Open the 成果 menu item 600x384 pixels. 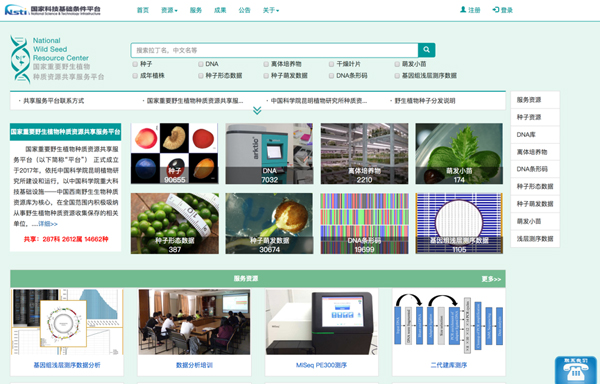pyautogui.click(x=220, y=10)
